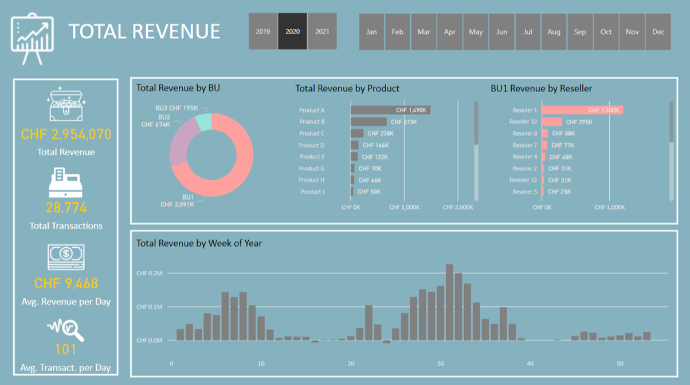This screenshot has width=690, height=385.
Task: Filter by the Feb month button
Action: (x=397, y=32)
